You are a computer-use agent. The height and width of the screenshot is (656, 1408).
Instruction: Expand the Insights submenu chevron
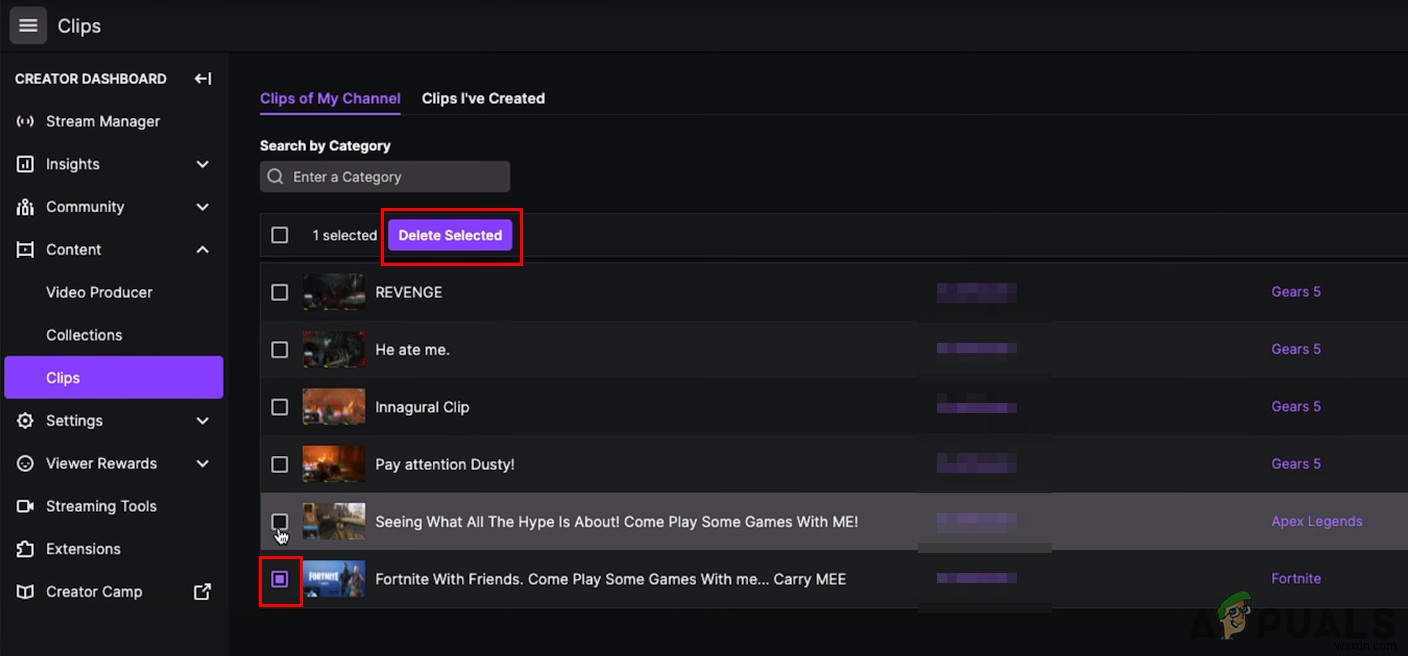(202, 164)
